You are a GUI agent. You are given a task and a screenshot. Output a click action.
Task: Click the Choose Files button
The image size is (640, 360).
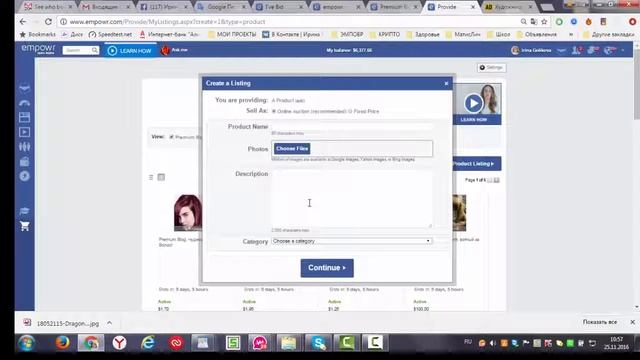(x=292, y=149)
